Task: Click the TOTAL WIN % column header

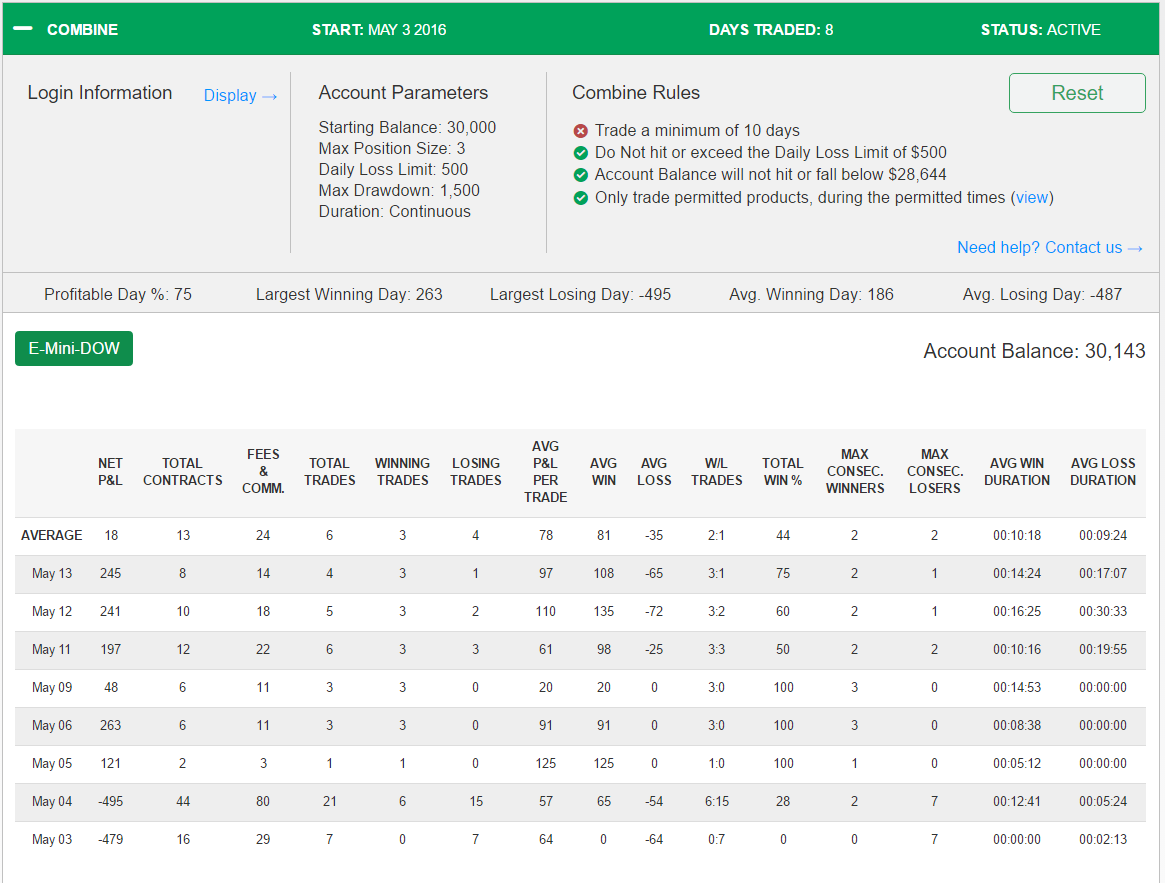Action: tap(782, 471)
